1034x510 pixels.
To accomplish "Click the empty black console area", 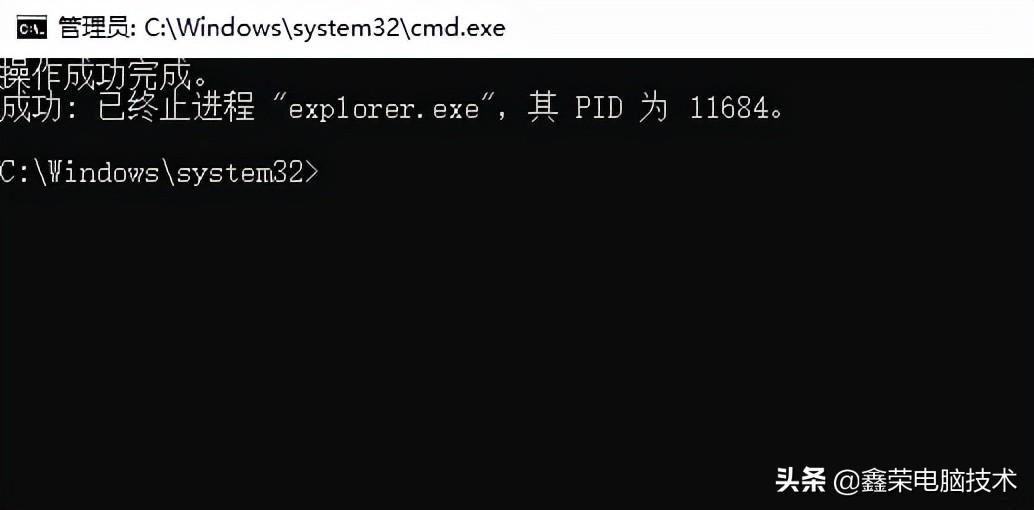I will 517,317.
